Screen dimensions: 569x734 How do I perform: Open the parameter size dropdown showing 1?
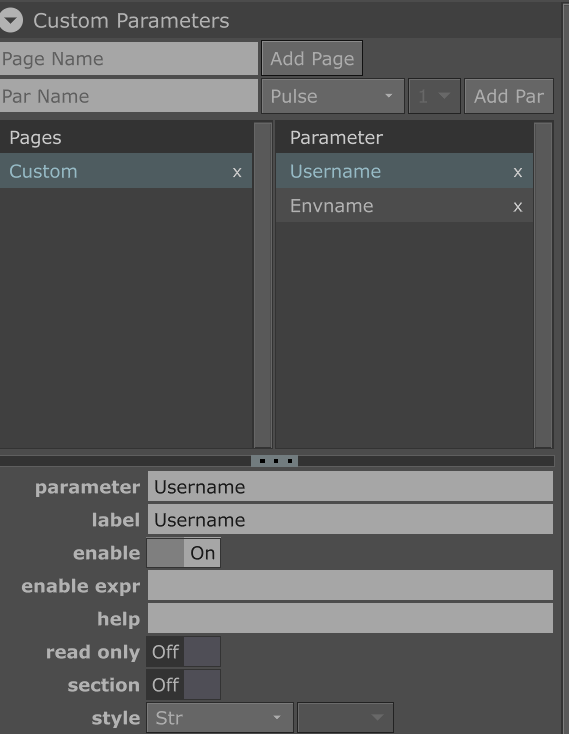pyautogui.click(x=434, y=96)
